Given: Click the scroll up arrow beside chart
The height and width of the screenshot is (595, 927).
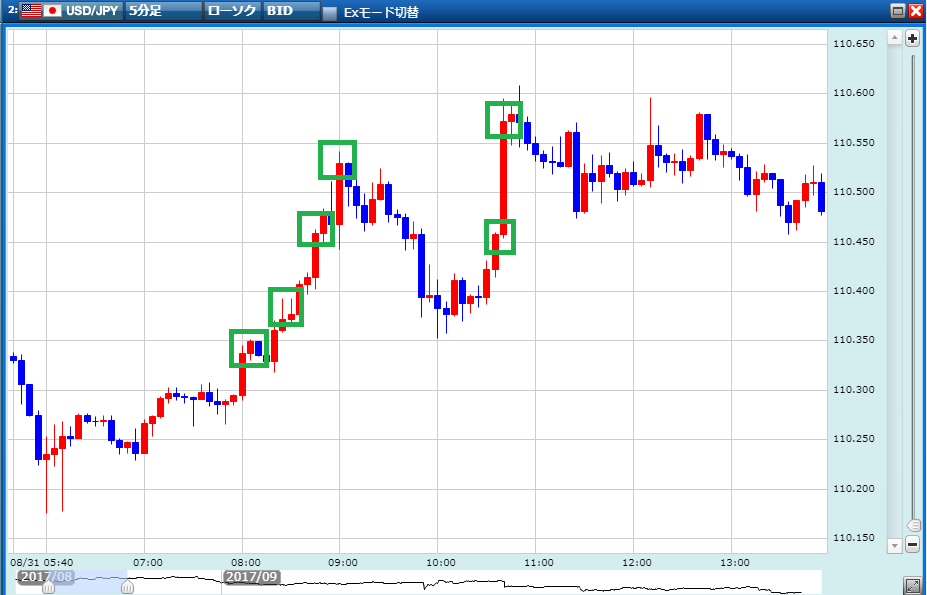Looking at the screenshot, I should pos(894,38).
